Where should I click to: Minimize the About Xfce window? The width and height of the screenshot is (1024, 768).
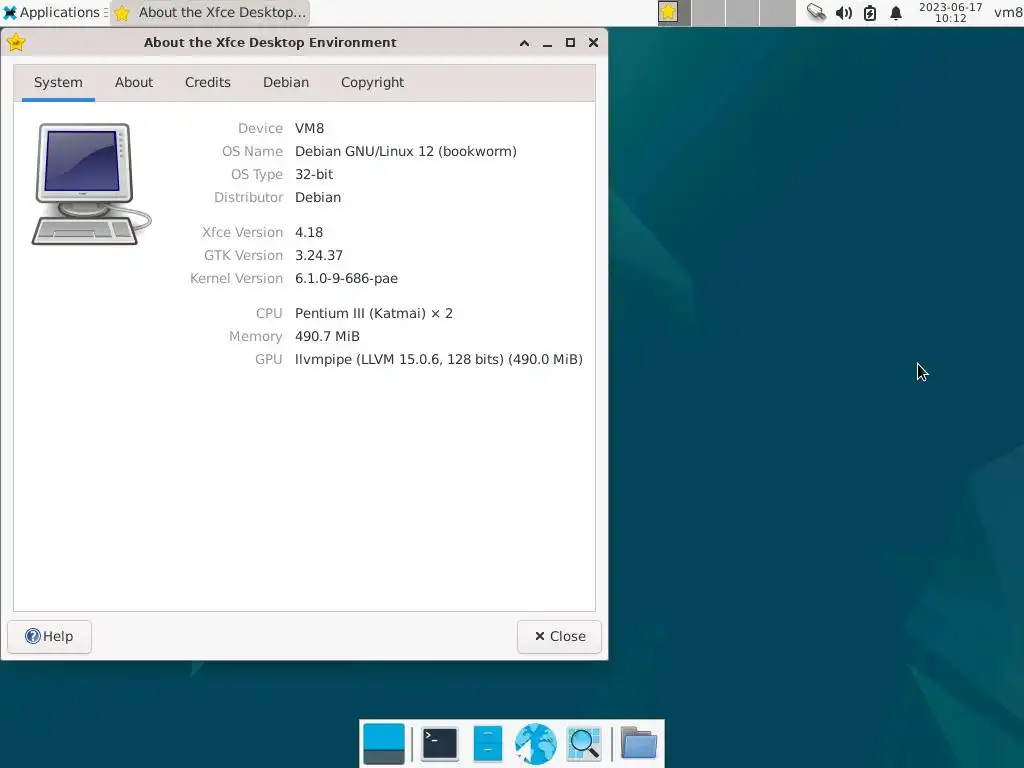pos(547,43)
